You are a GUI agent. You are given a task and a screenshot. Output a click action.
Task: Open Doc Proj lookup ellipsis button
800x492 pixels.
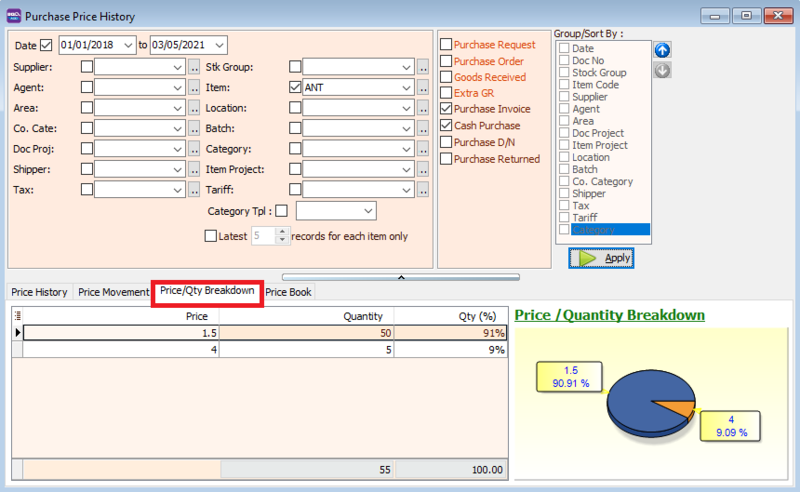tap(194, 149)
